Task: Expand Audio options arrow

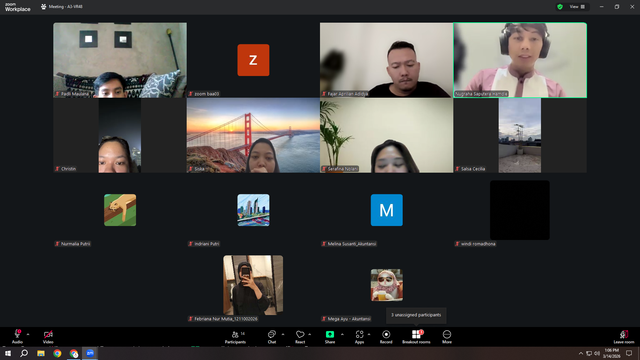Action: click(28, 334)
